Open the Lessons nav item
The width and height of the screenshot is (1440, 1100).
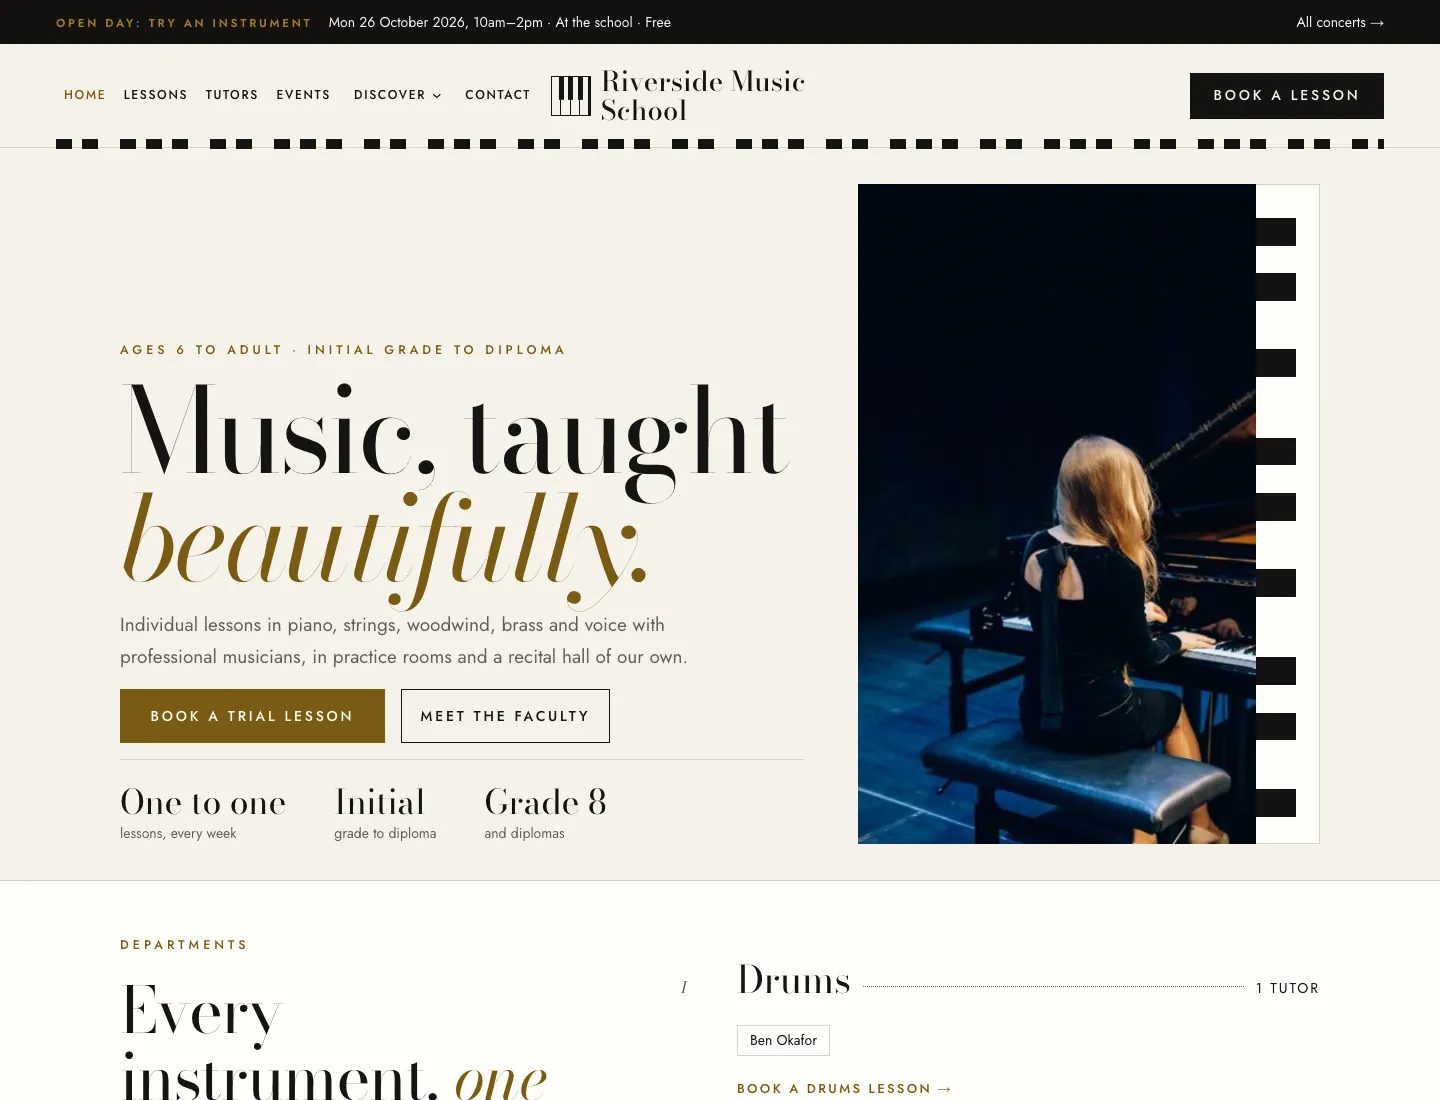155,95
